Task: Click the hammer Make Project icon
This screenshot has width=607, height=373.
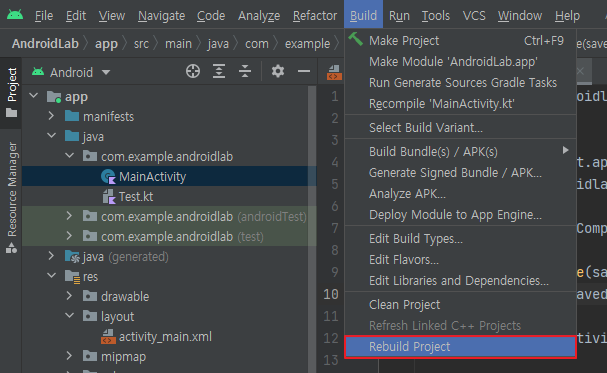Action: coord(355,39)
